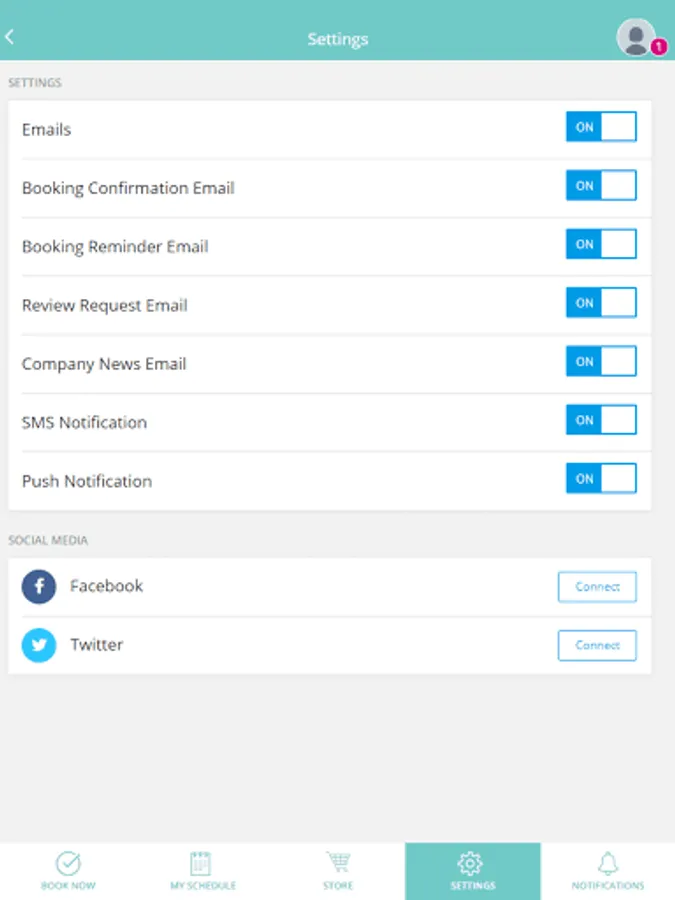Connect the Twitter account

tap(597, 646)
